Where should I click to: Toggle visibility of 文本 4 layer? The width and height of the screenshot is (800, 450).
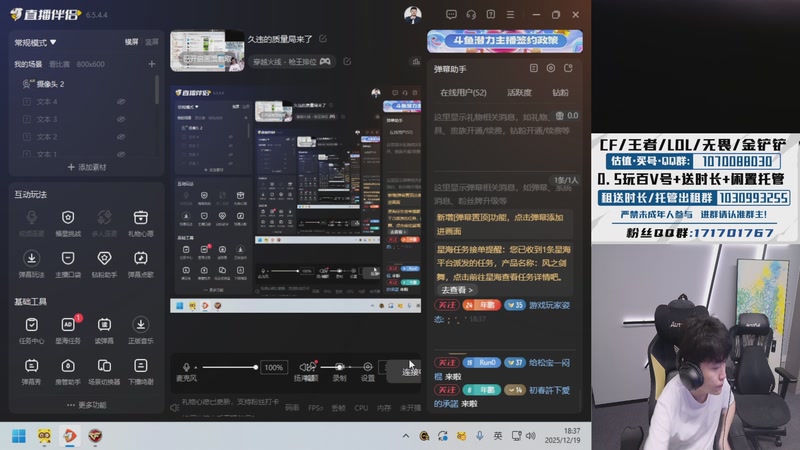[x=121, y=102]
